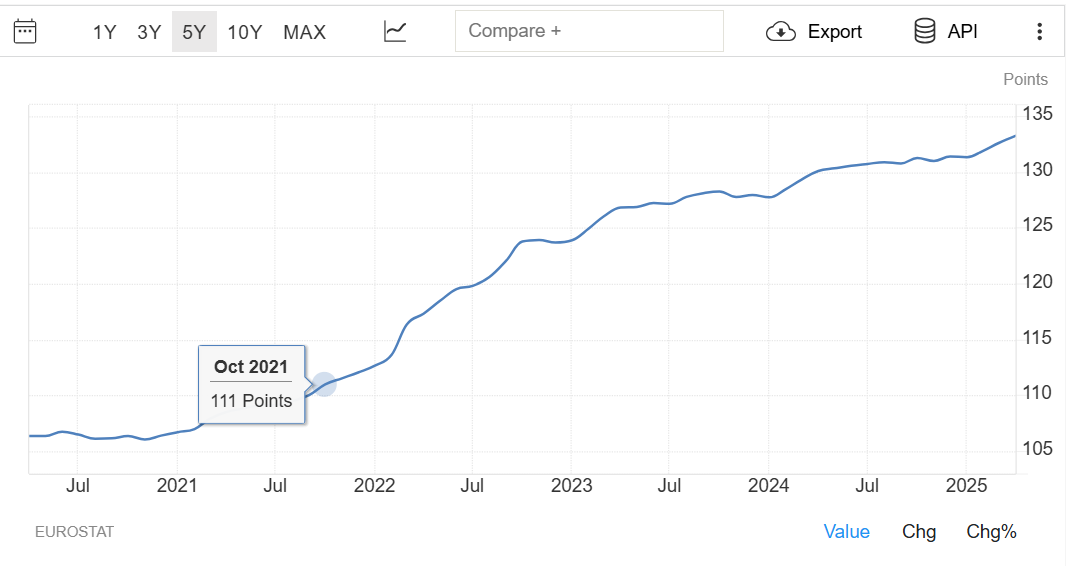Switch to the 10Y time range
Viewport: 1076px width, 566px height.
[245, 32]
